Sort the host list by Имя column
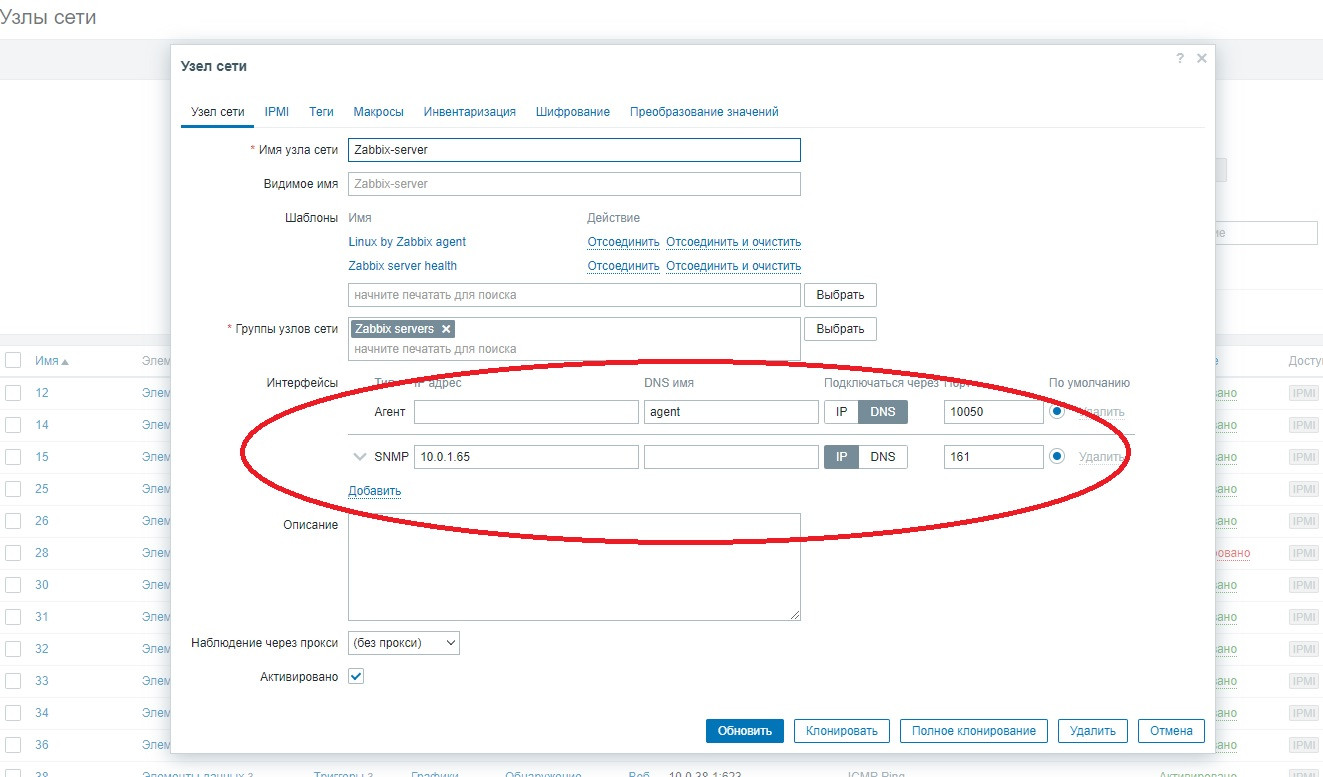Viewport: 1323px width, 777px height. click(x=52, y=361)
